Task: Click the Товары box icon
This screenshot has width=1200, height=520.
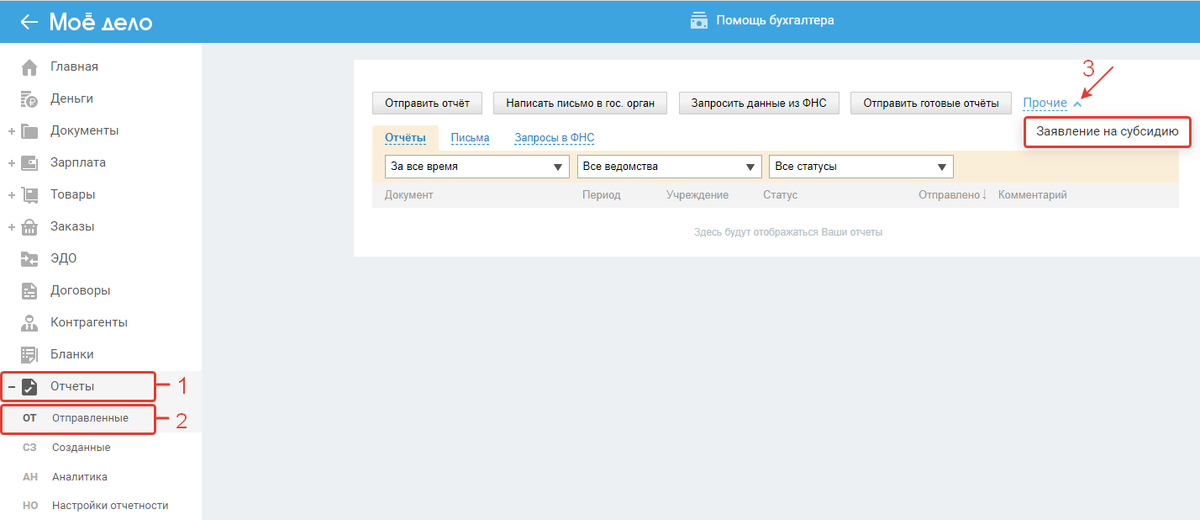Action: (x=30, y=195)
